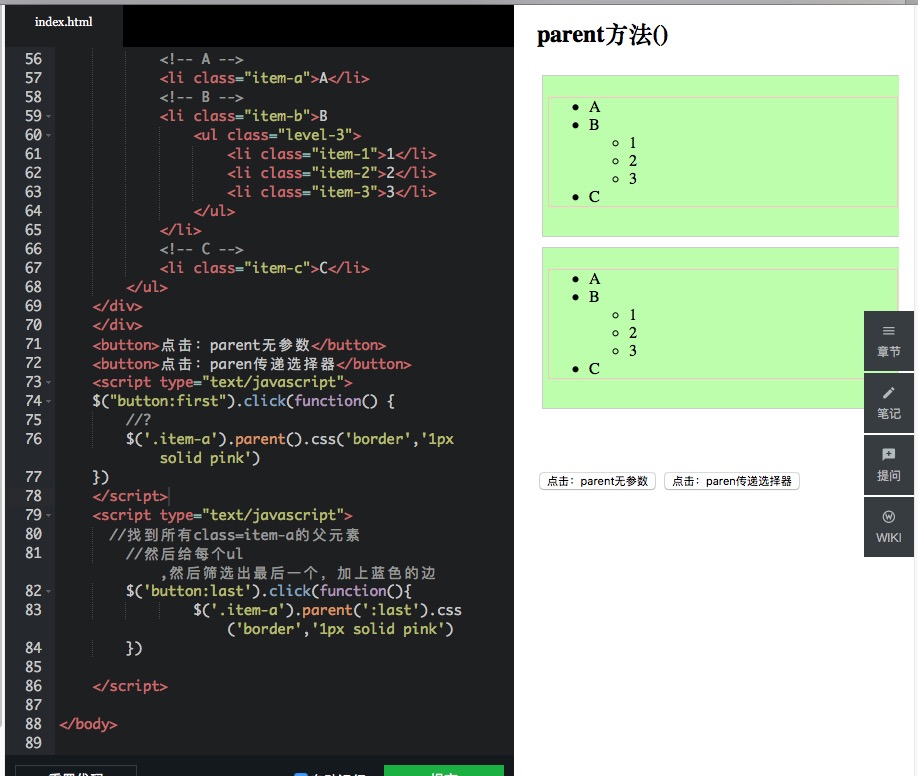
Task: Click the item-1 li code line
Action: (332, 155)
